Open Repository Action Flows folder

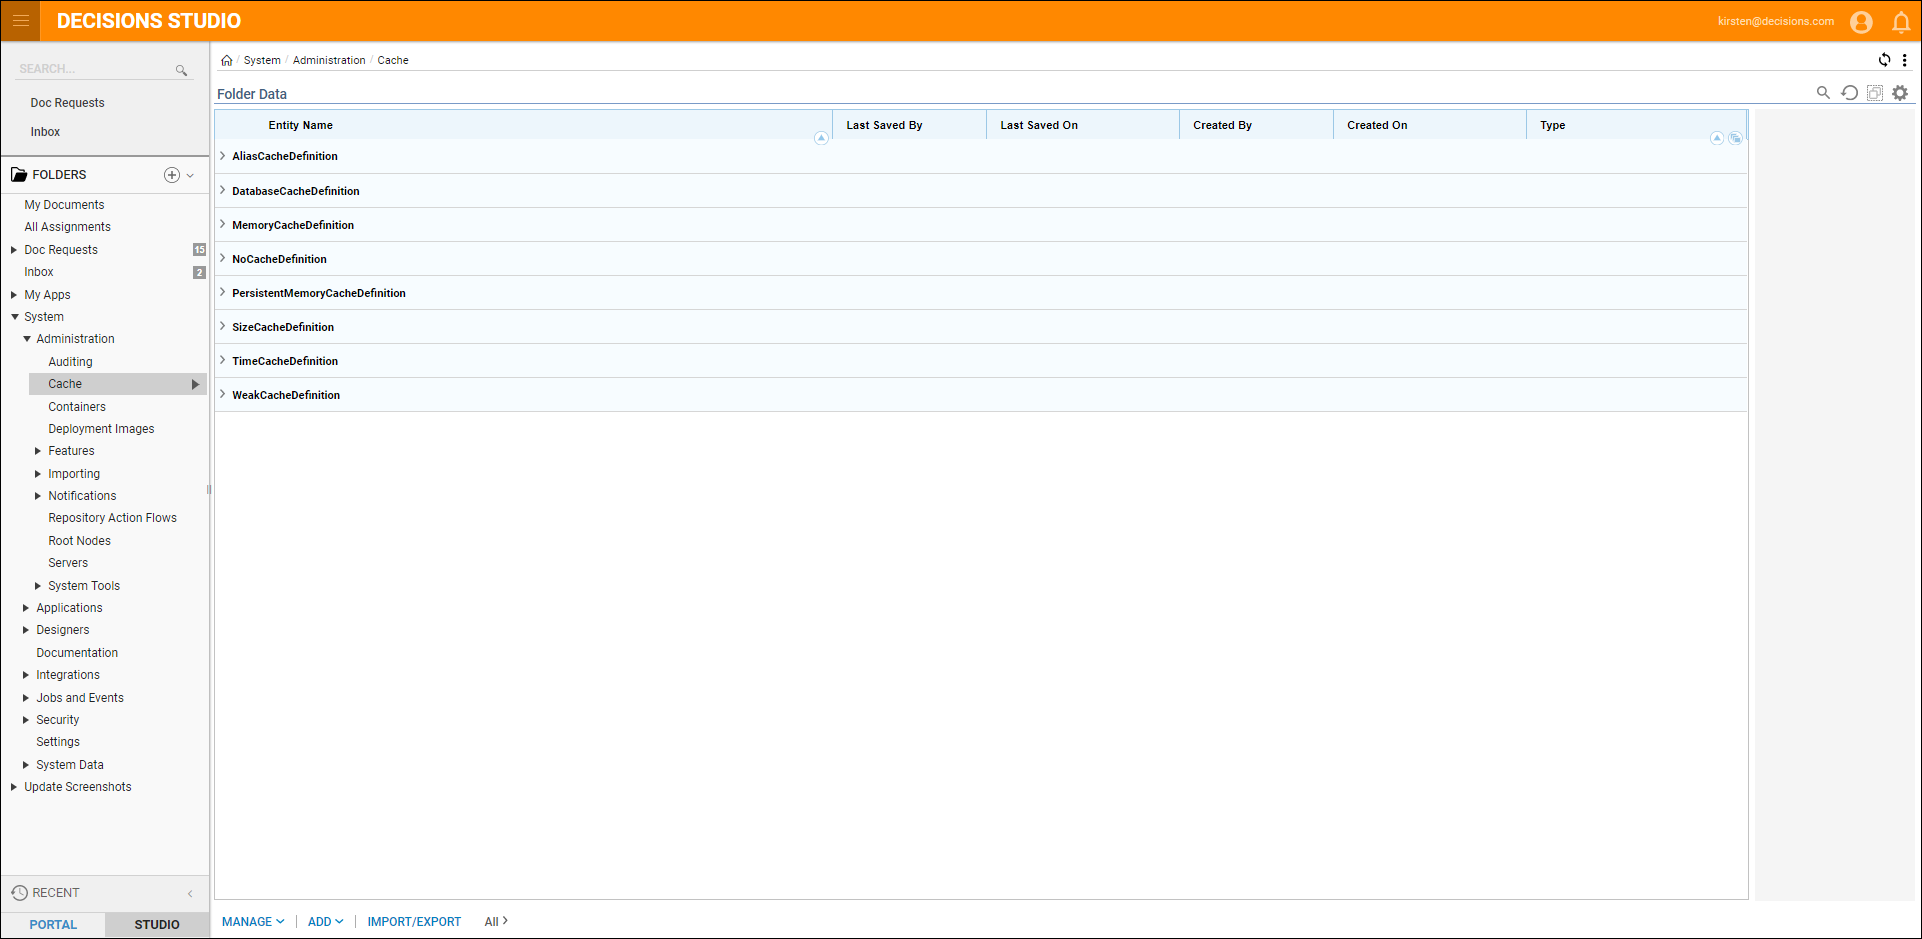pyautogui.click(x=112, y=518)
